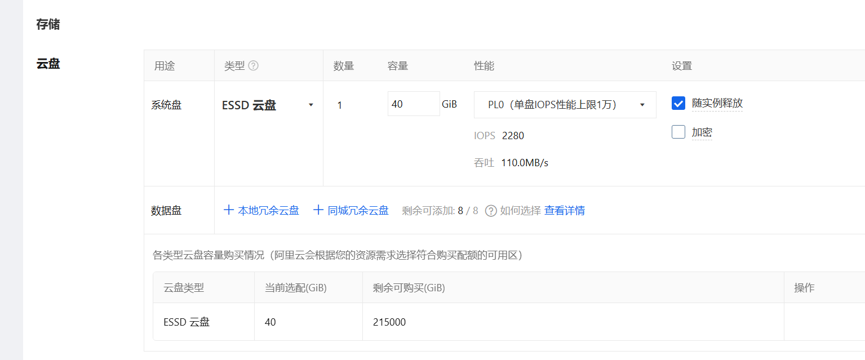
Task: Open the ESSD 云盘 type dropdown
Action: 268,105
